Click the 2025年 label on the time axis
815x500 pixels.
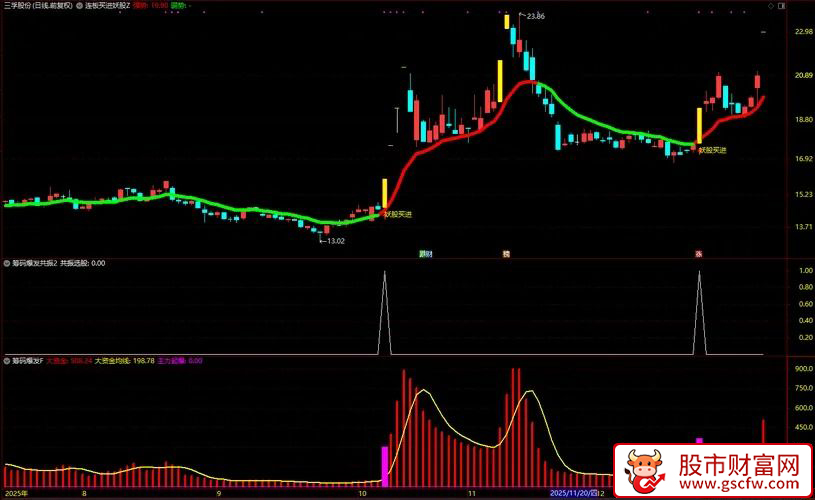point(16,493)
